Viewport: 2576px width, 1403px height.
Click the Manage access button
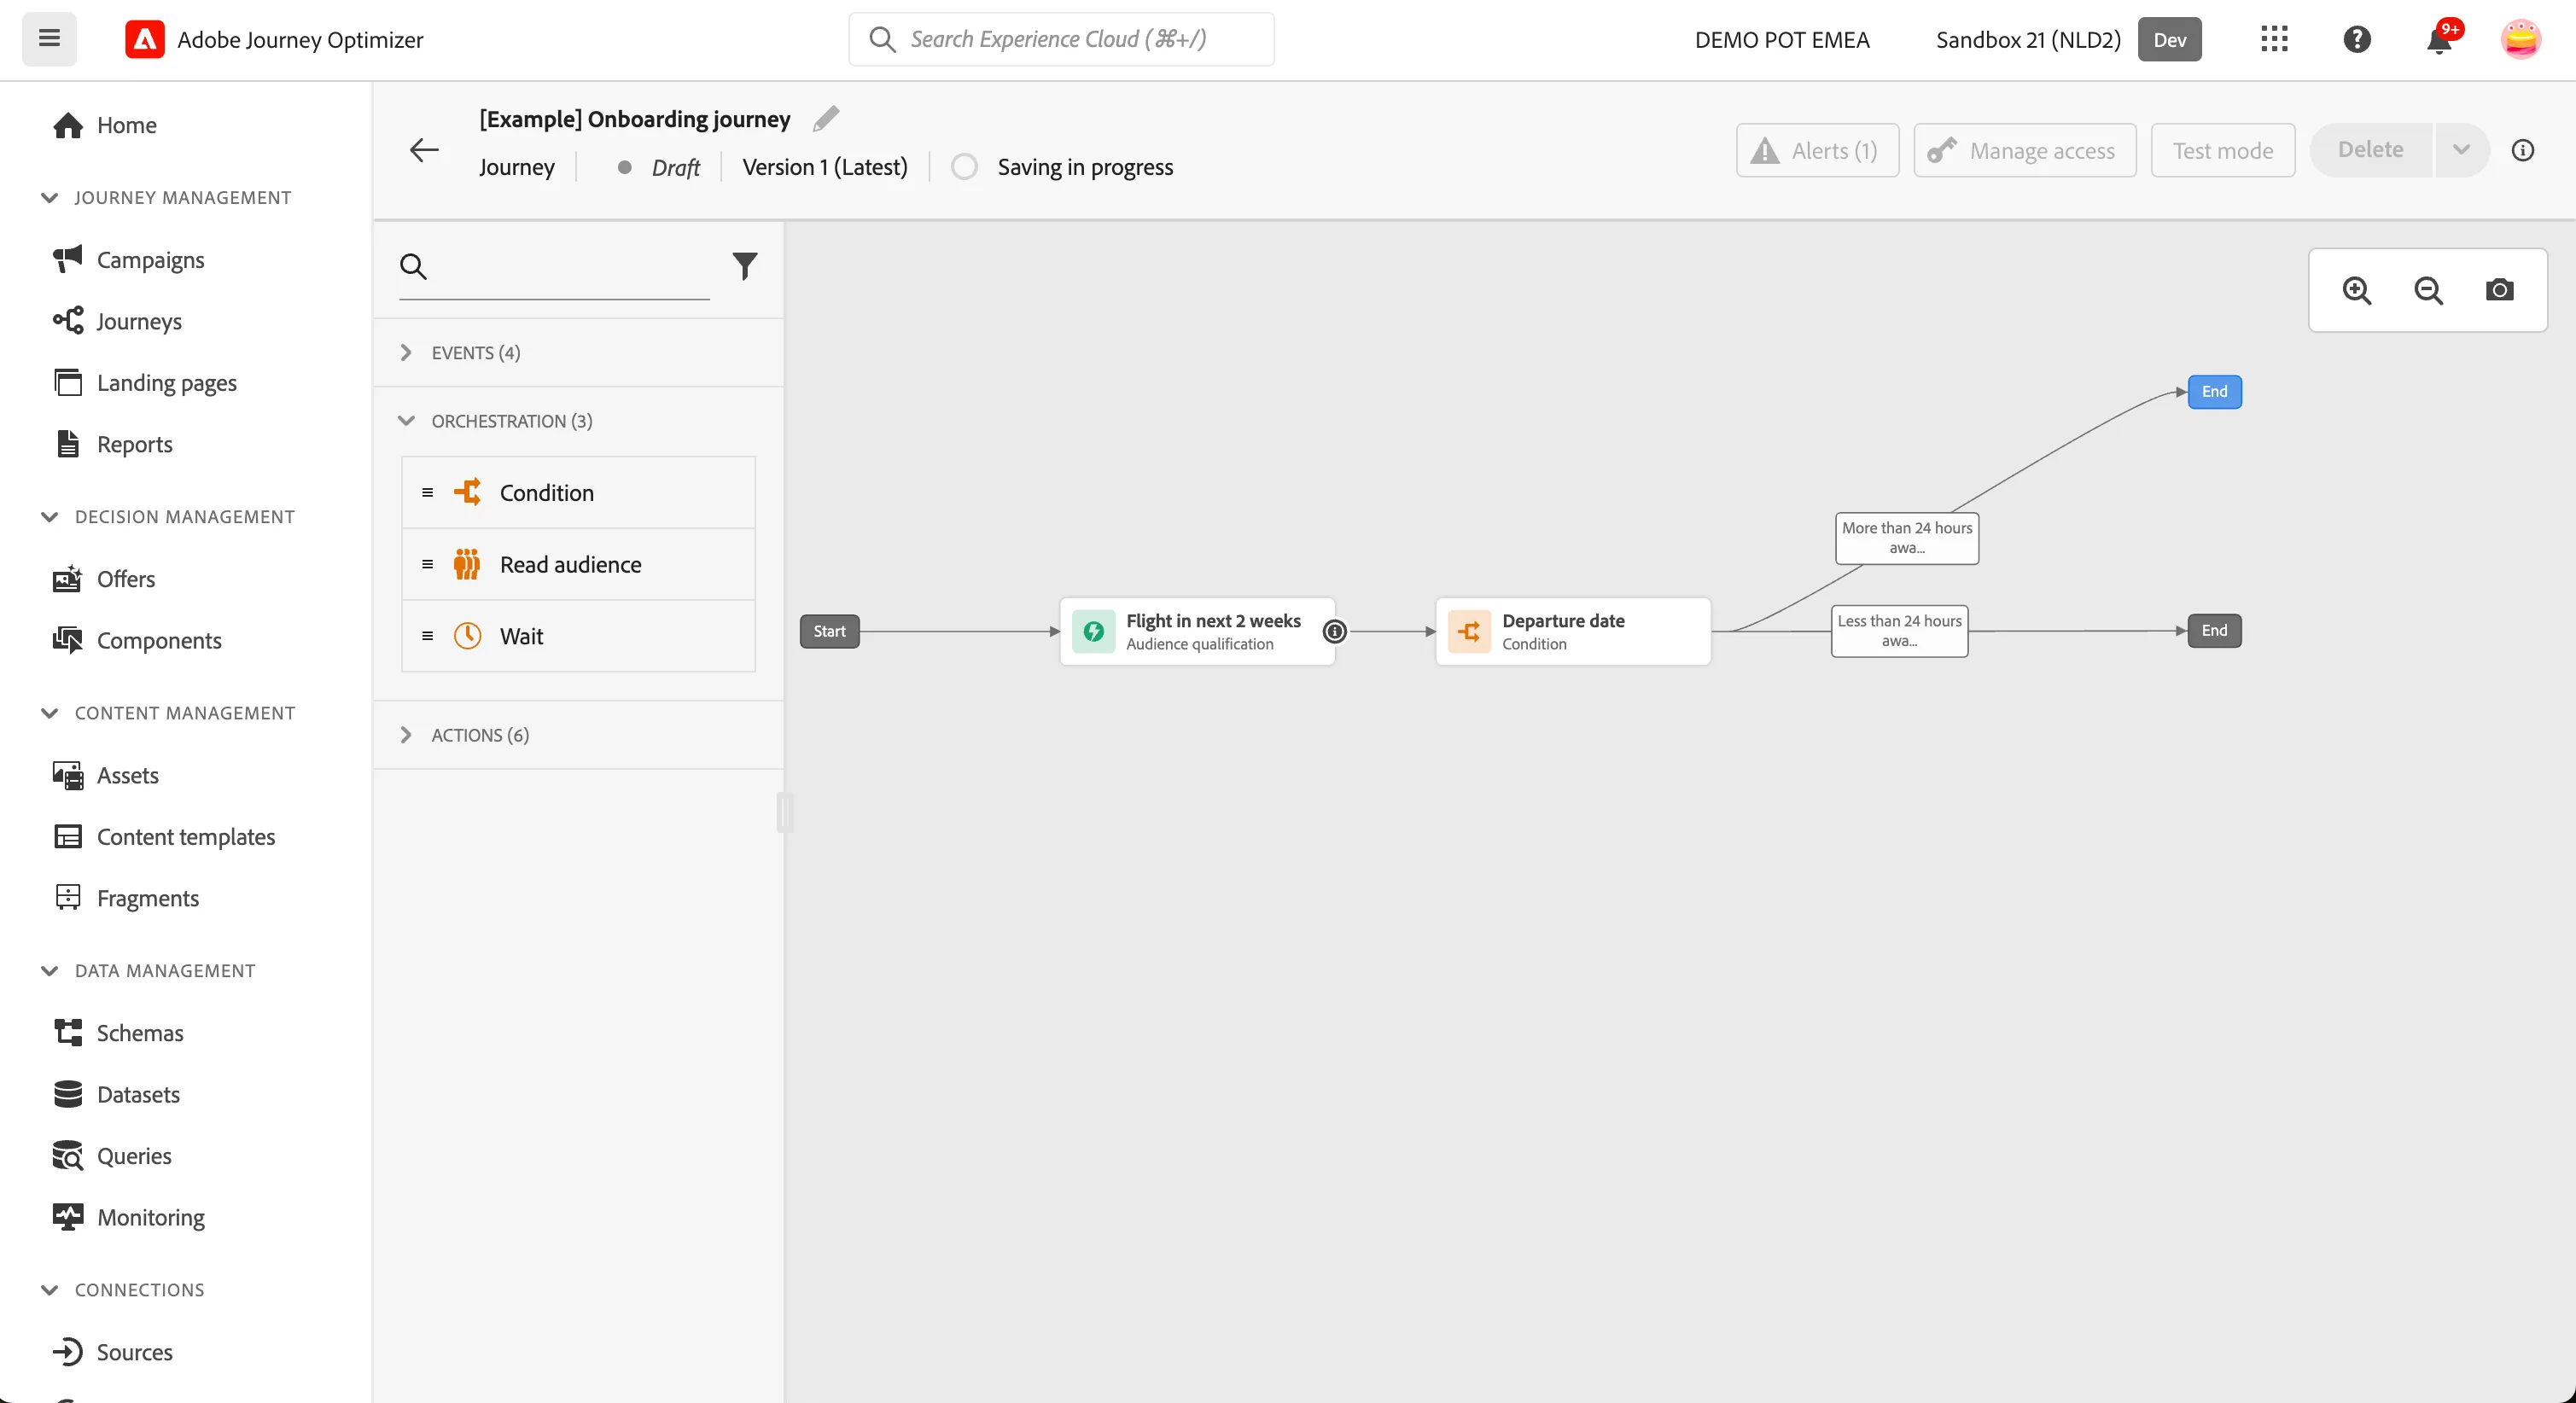click(2024, 150)
